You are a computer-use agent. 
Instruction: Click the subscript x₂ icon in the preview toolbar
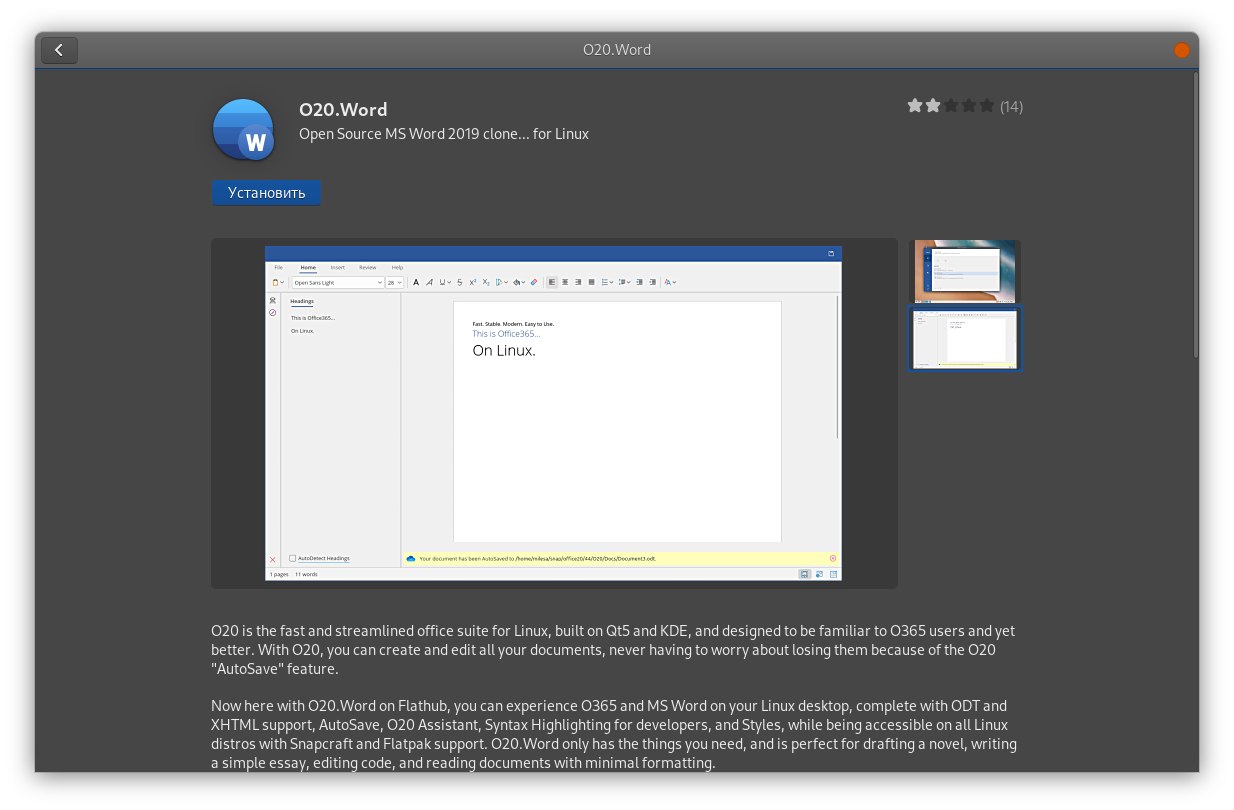[486, 283]
